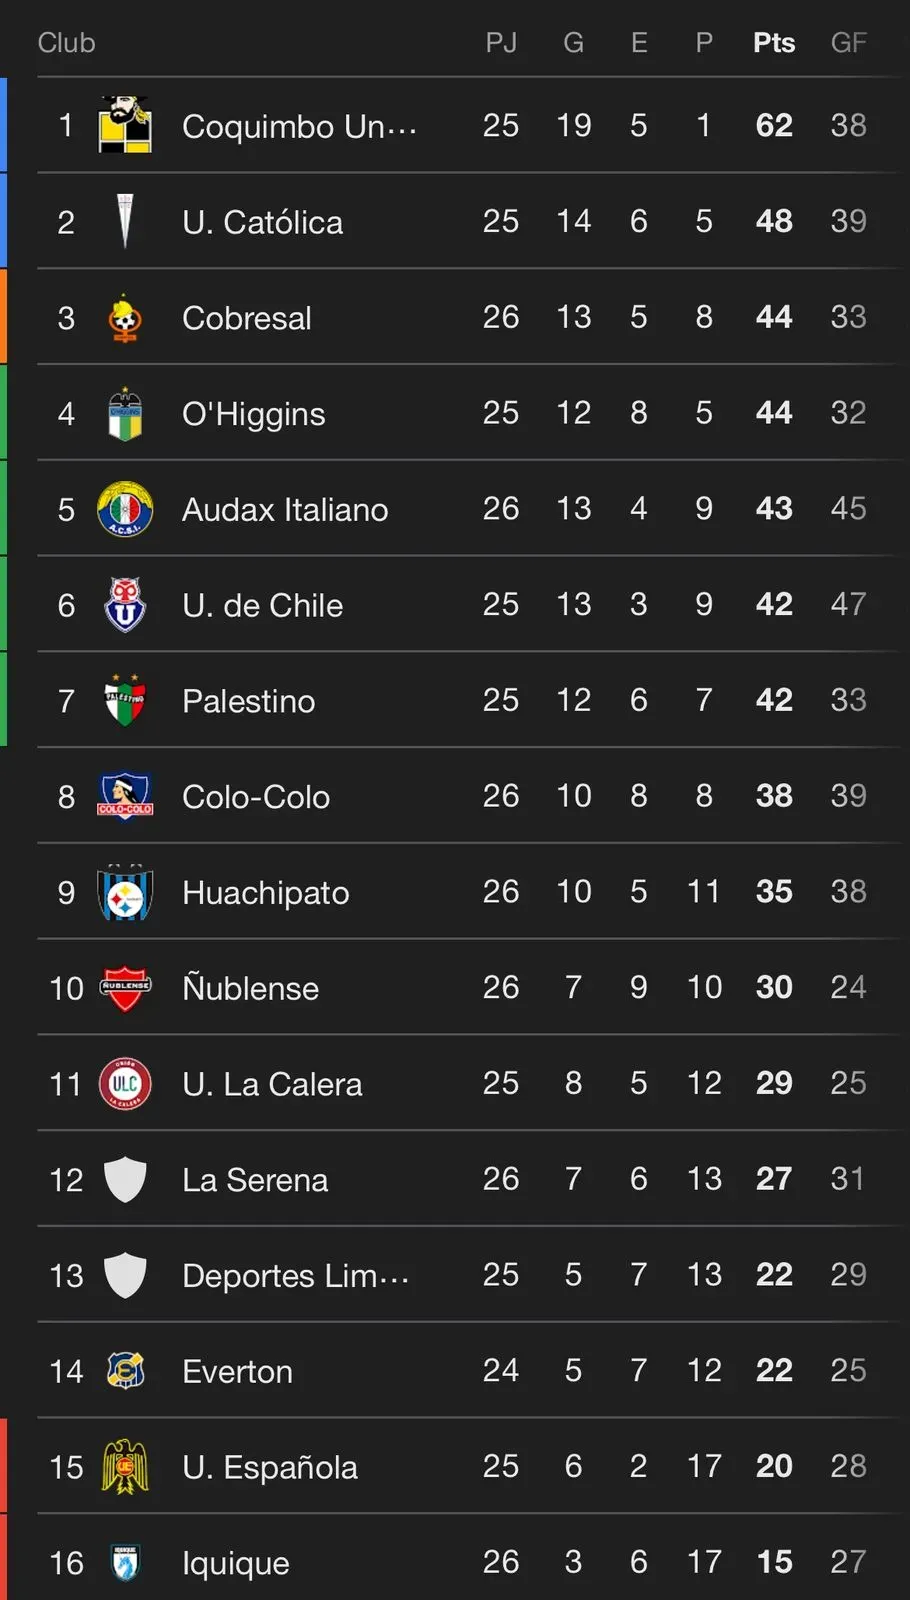The image size is (910, 1600).
Task: Click the PJ column header
Action: point(501,43)
